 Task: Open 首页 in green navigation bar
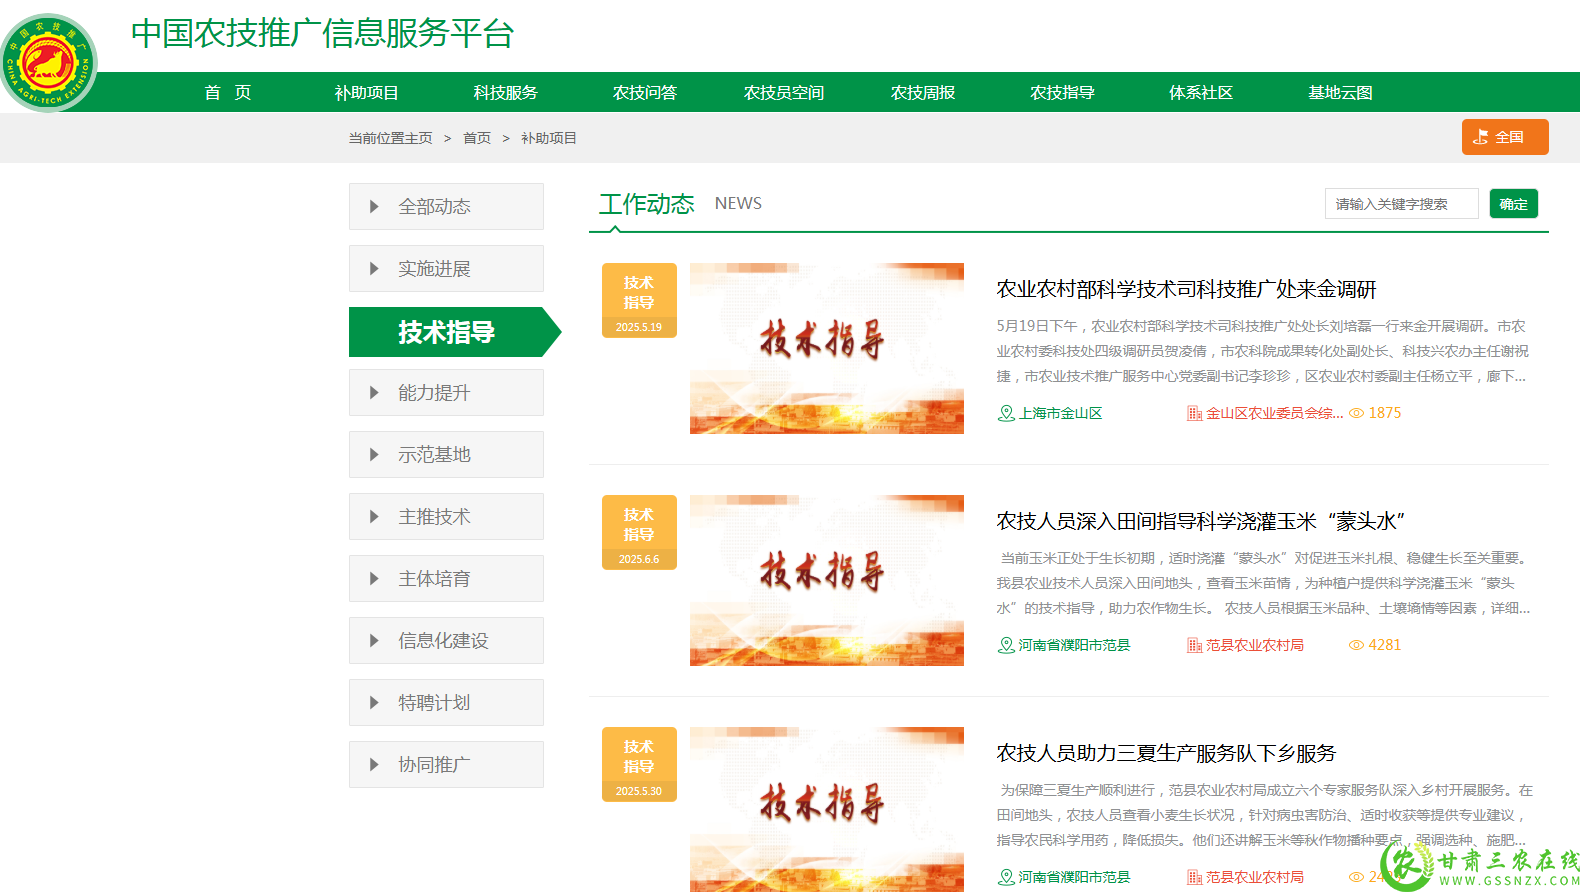tap(228, 92)
